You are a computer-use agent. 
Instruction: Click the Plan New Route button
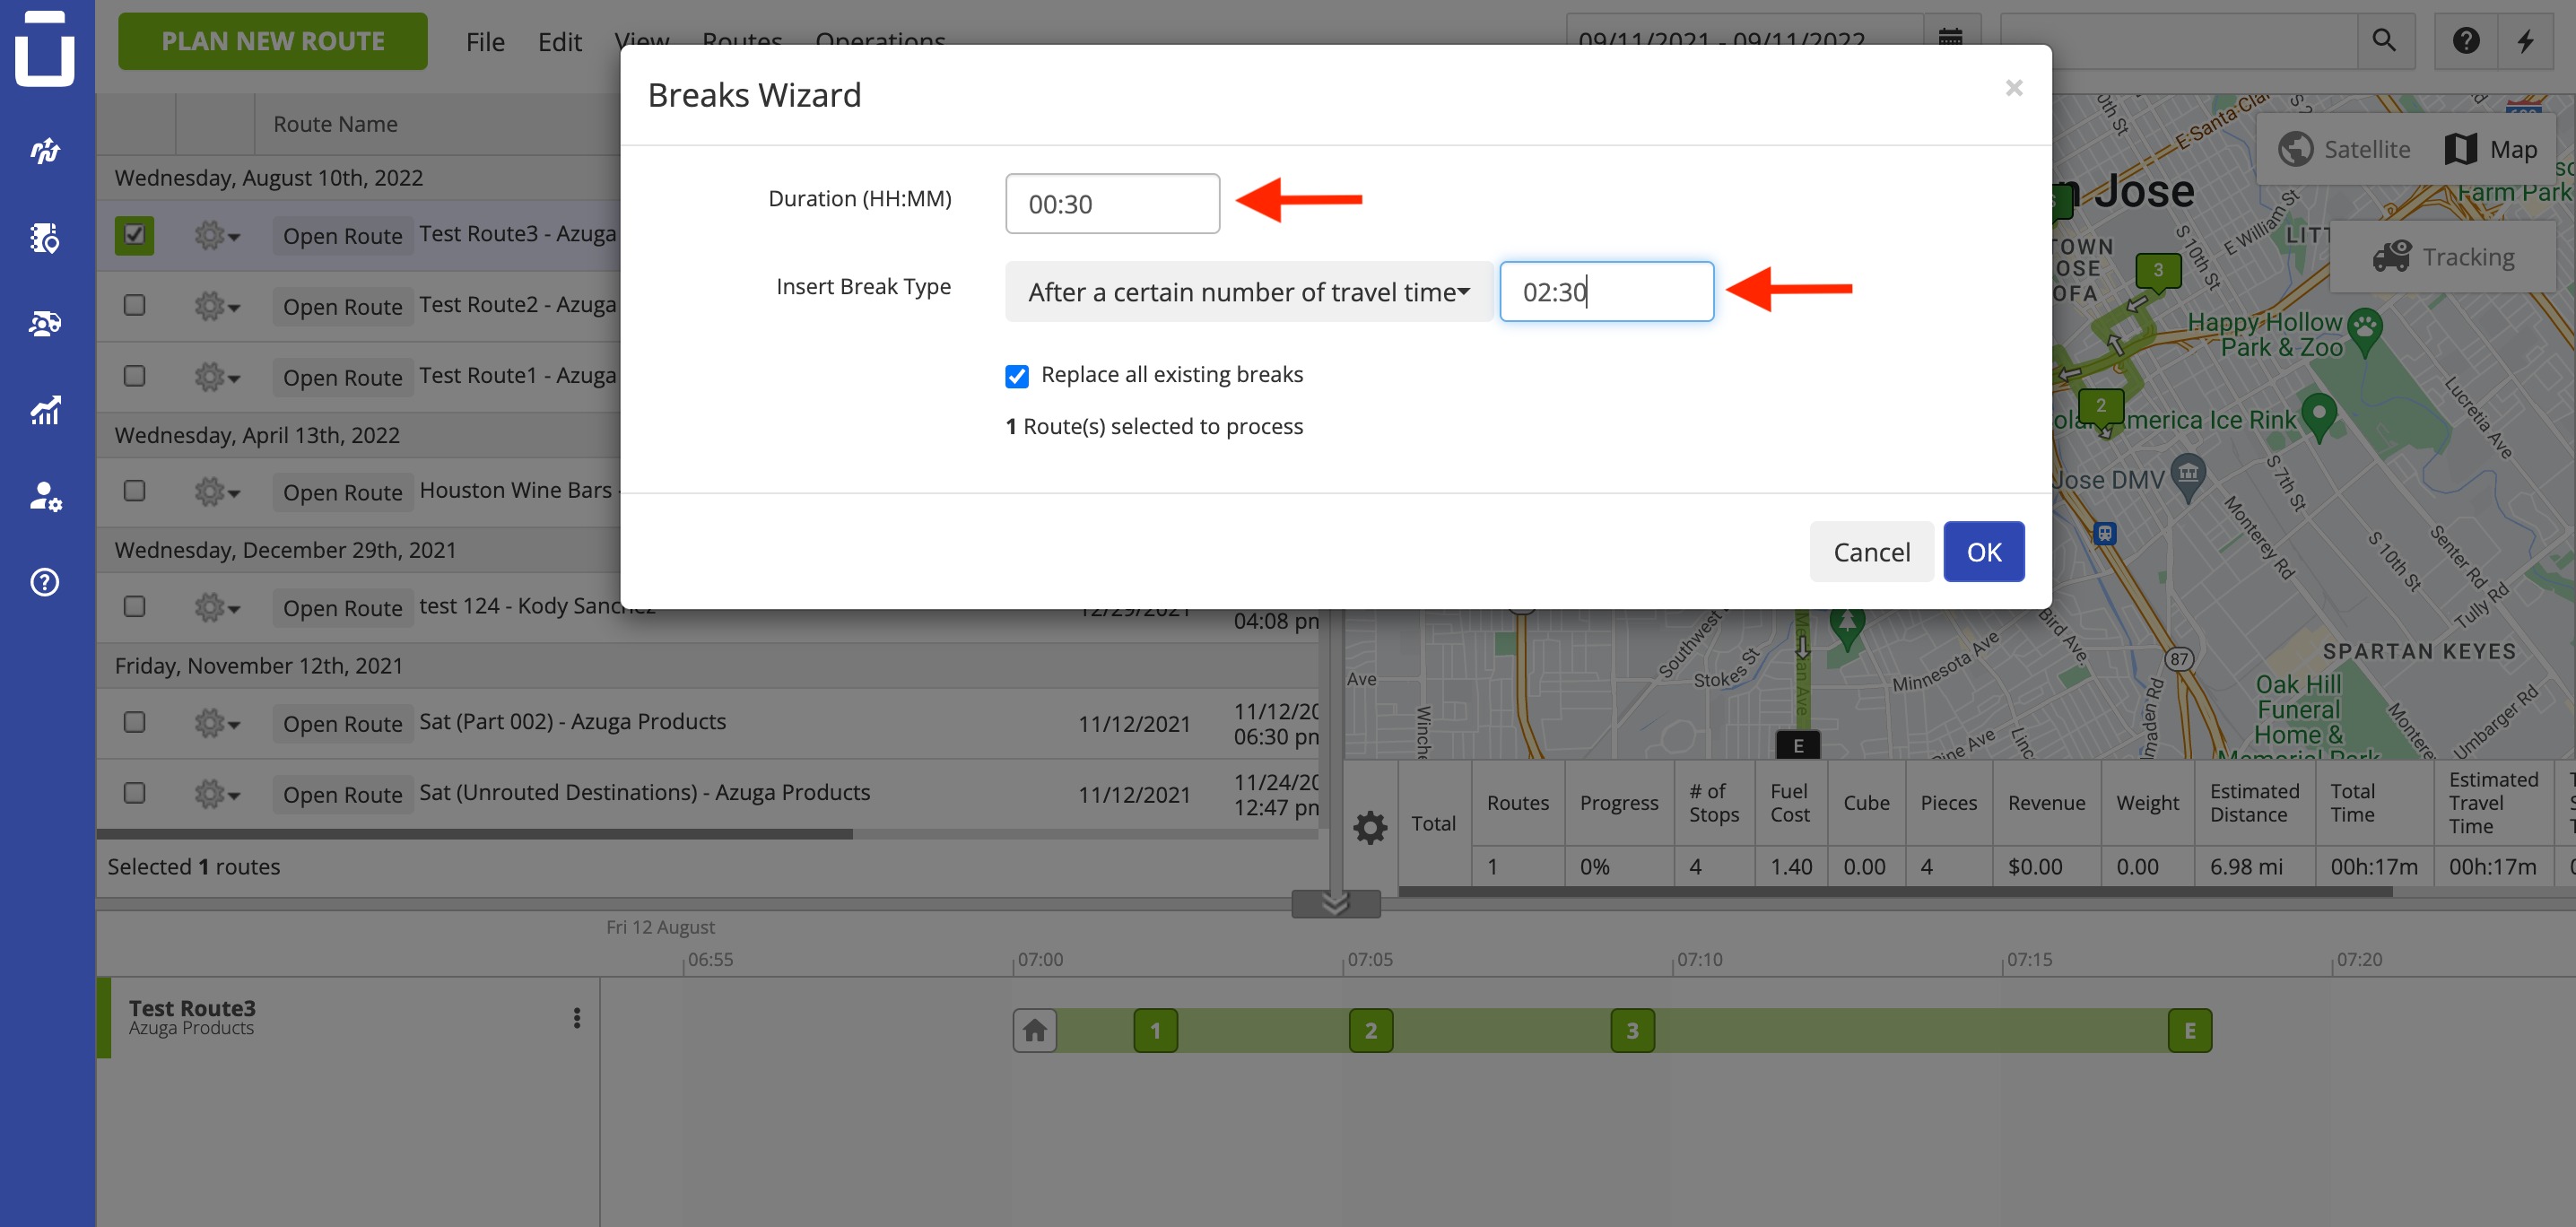tap(273, 41)
